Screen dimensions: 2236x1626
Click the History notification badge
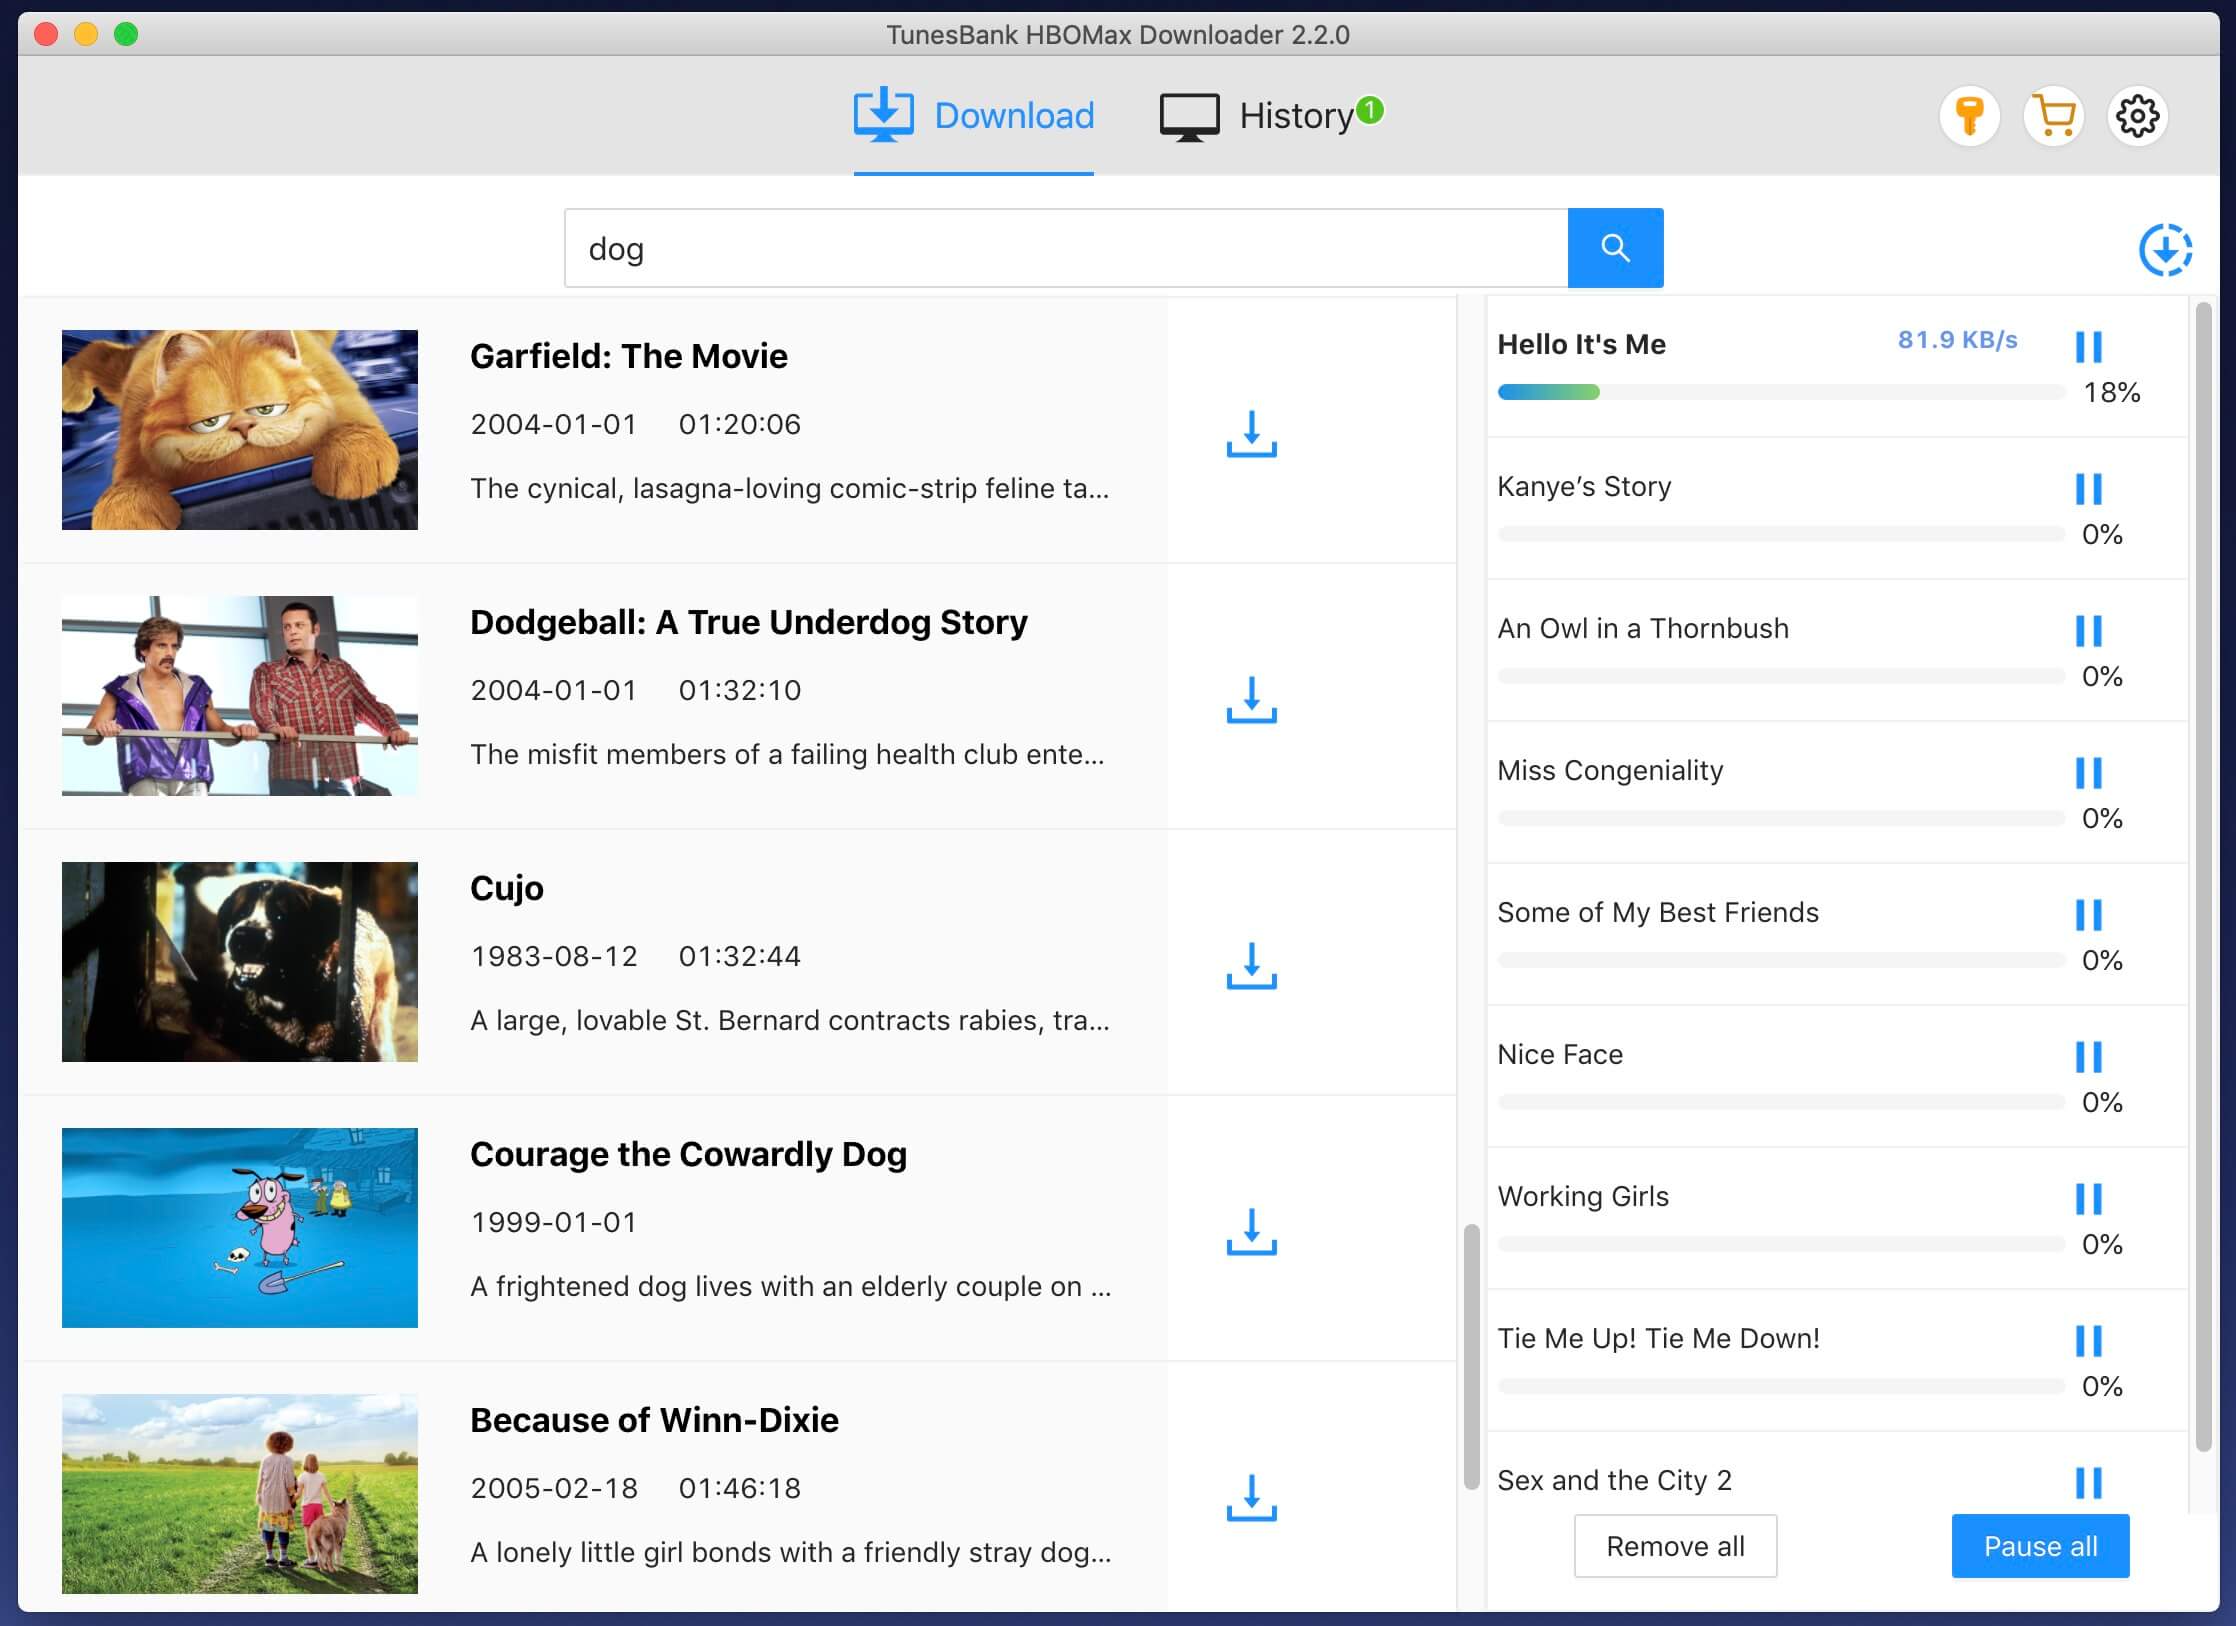(x=1370, y=109)
